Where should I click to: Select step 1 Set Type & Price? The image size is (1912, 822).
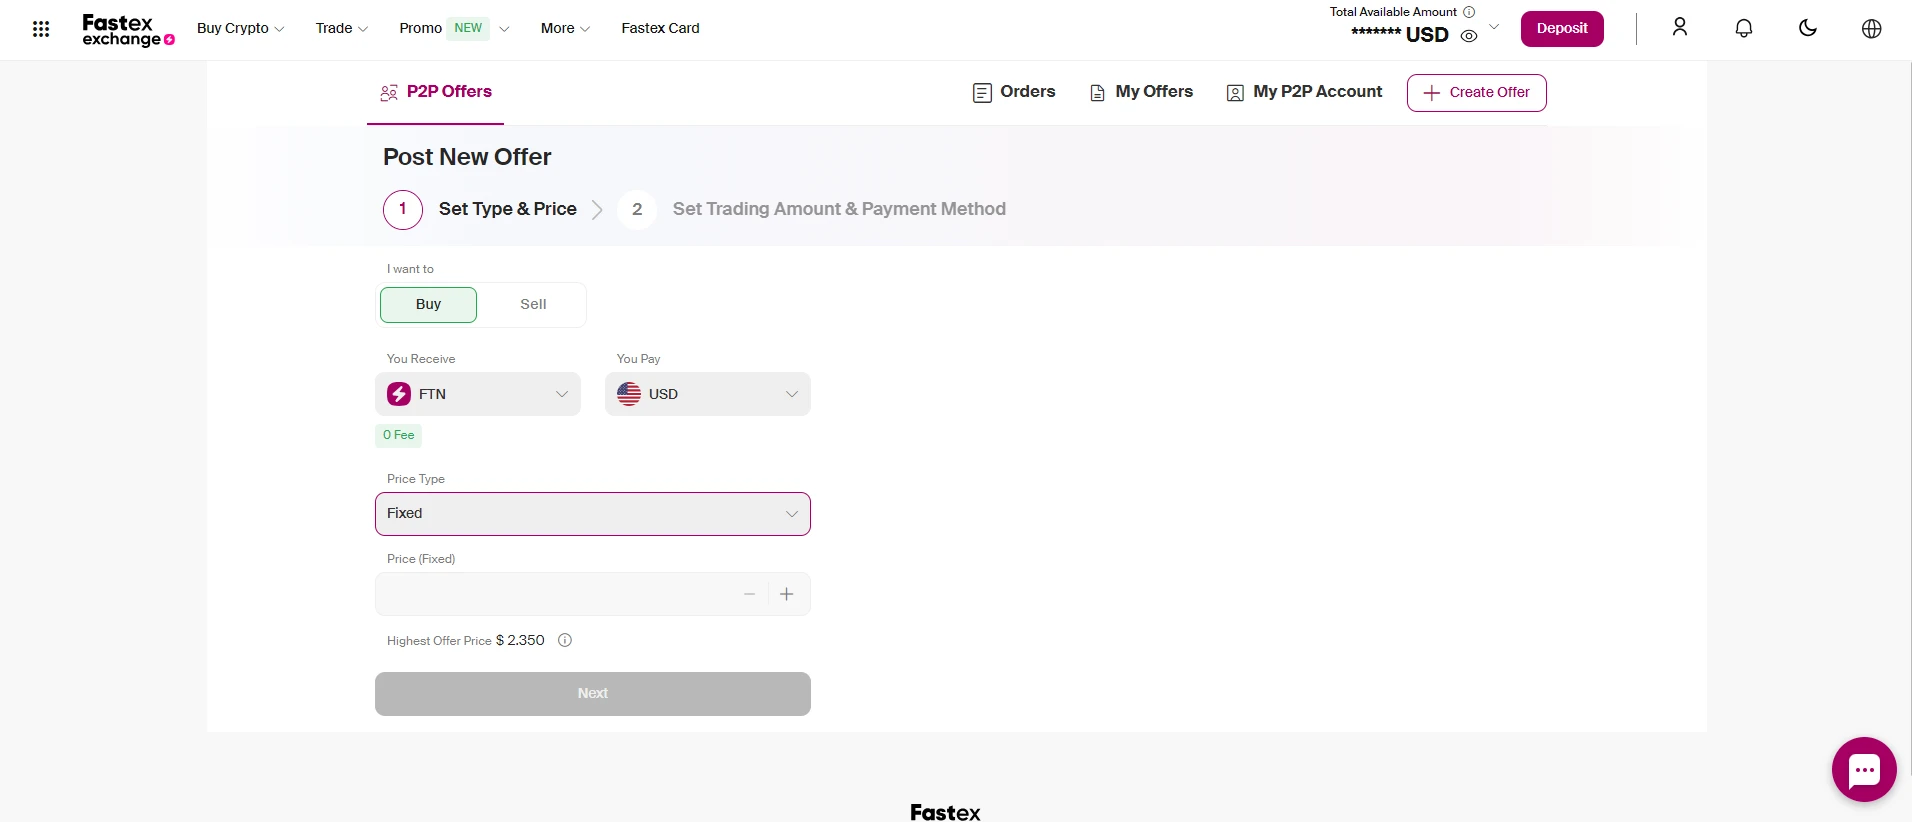[480, 209]
